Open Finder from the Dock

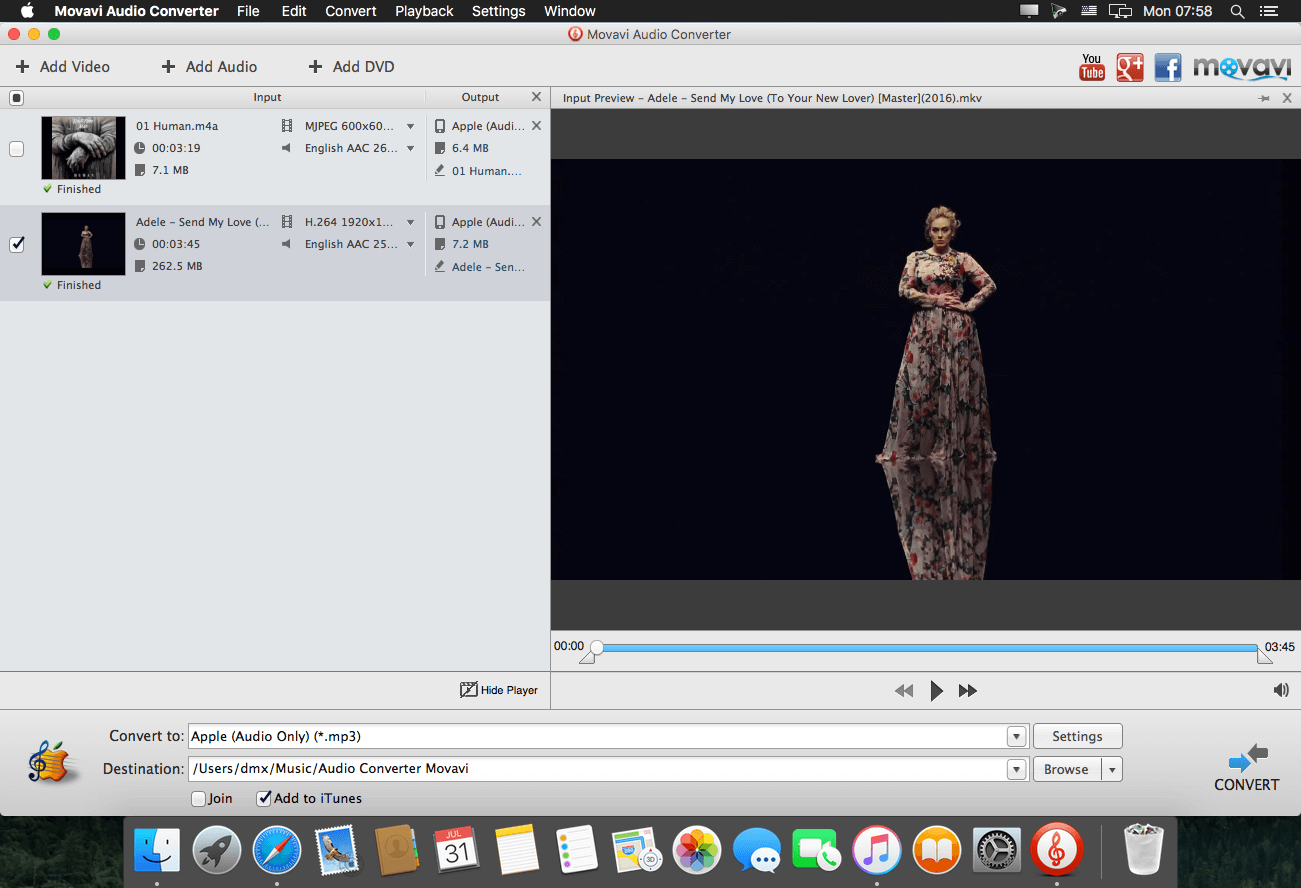click(x=157, y=851)
